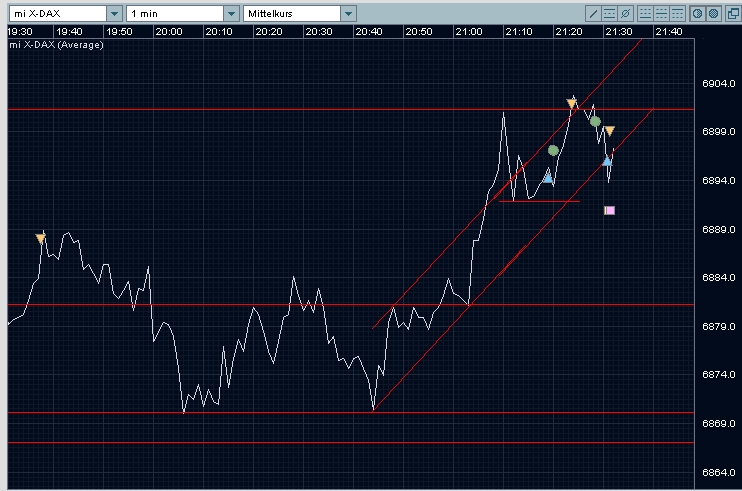Screen dimensions: 742x491
Task: Click the 20:00 time axis label
Action: [169, 32]
